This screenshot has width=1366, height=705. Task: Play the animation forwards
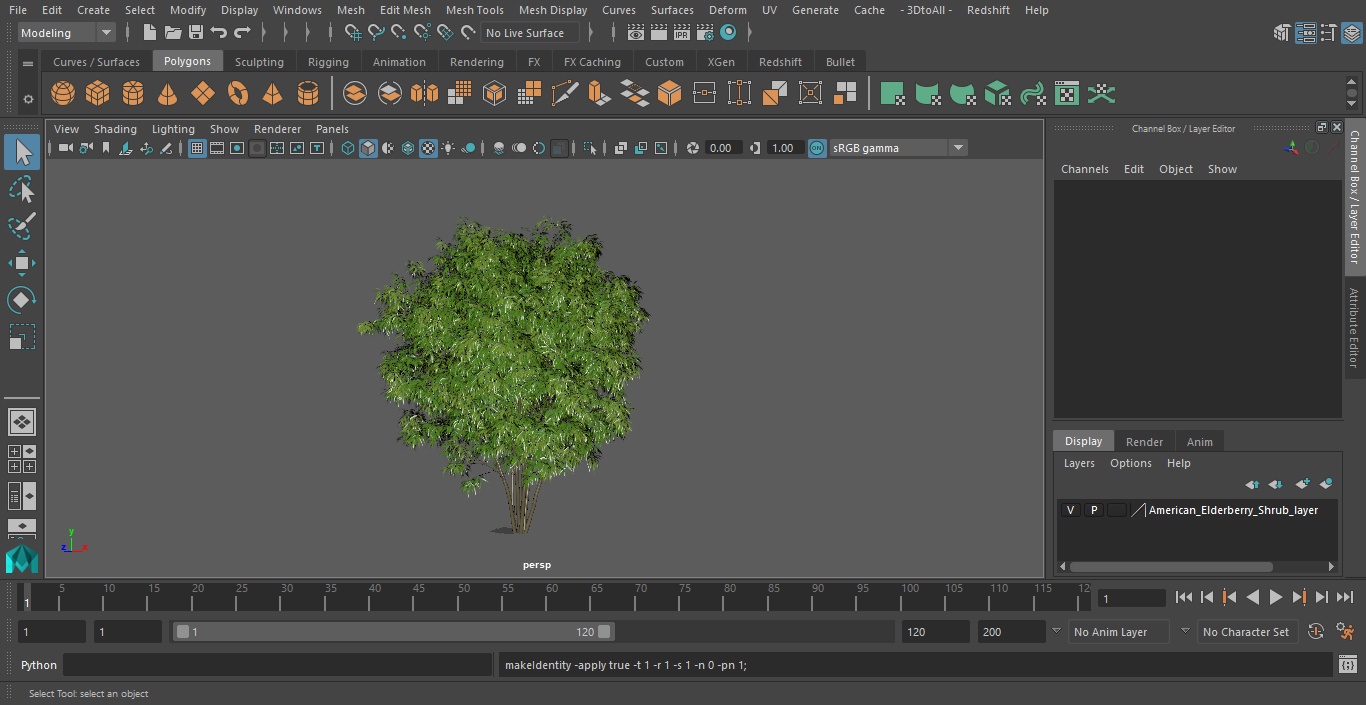click(x=1276, y=597)
